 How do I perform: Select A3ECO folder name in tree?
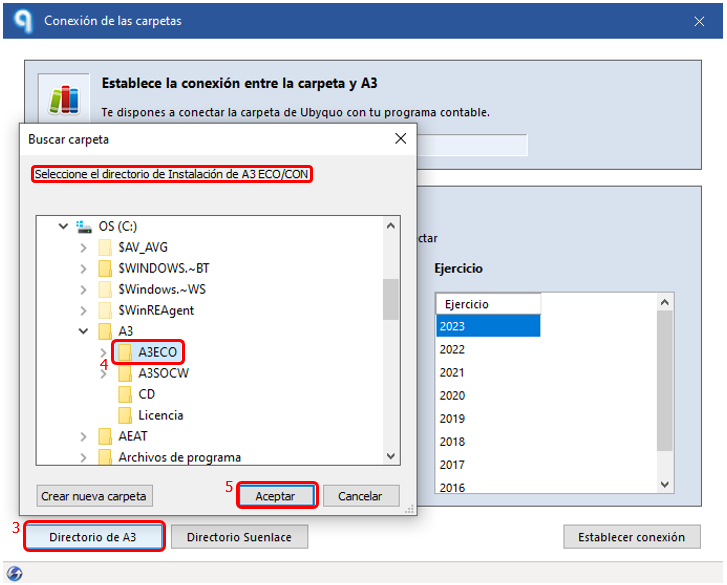pos(158,352)
